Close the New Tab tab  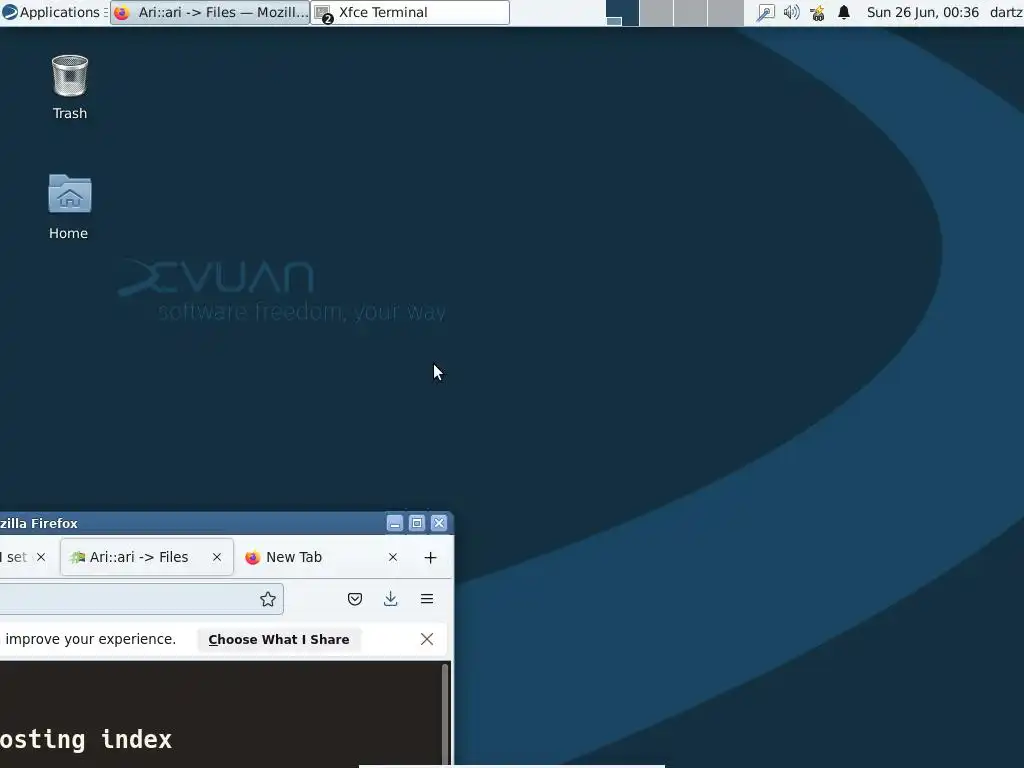(392, 557)
